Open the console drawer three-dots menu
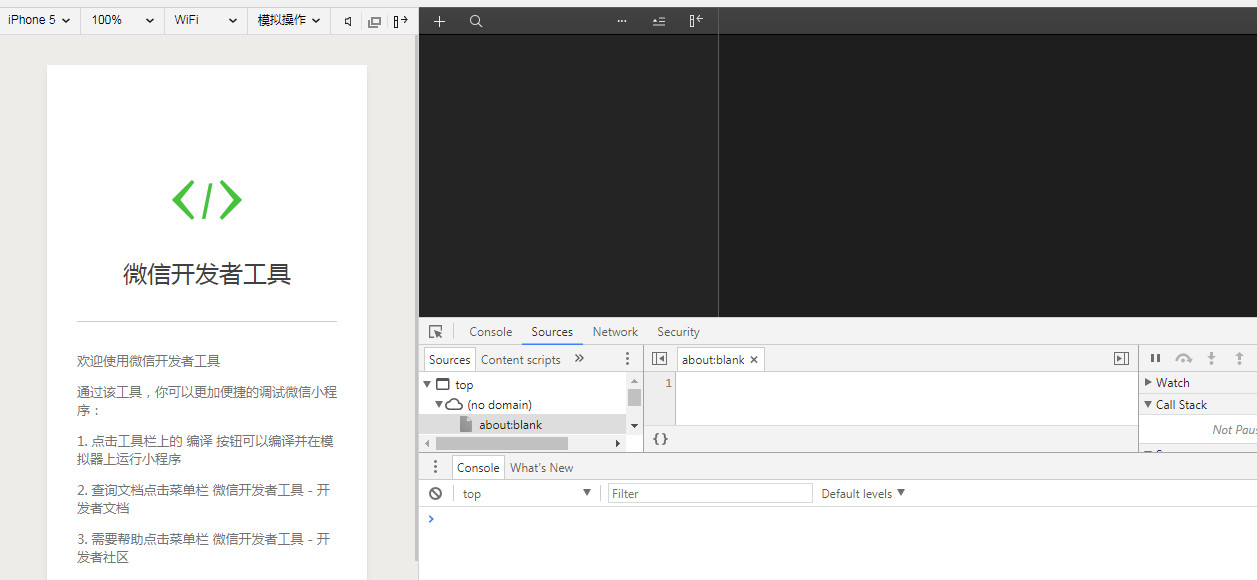 [435, 467]
